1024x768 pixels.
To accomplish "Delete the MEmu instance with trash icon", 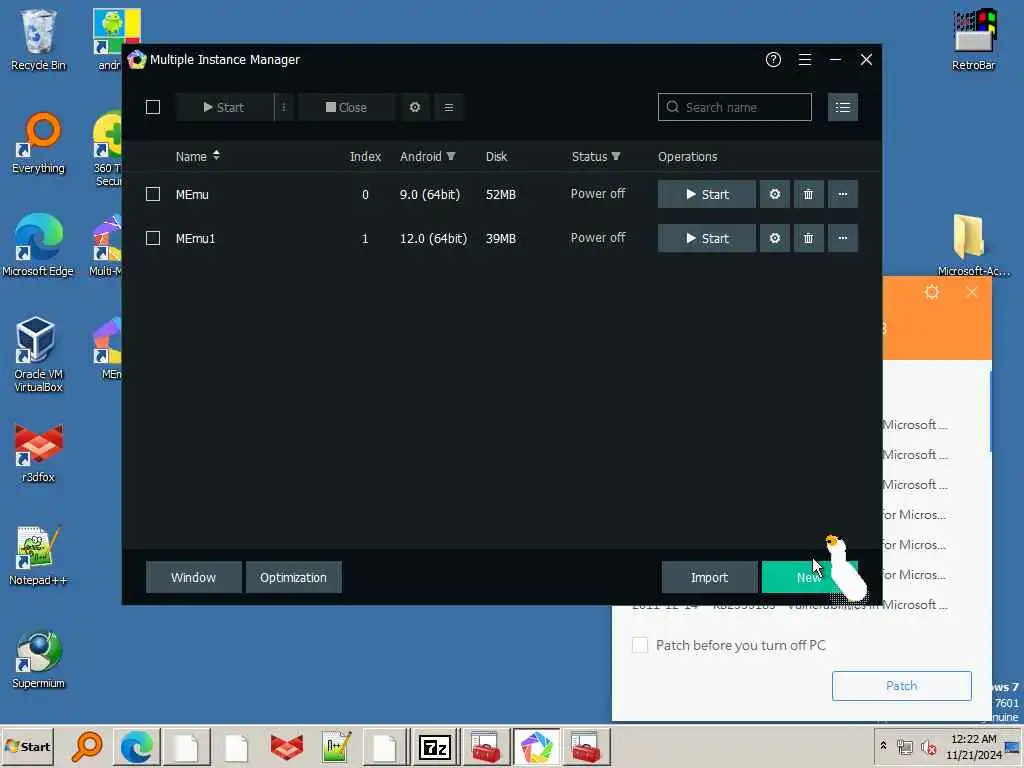I will pyautogui.click(x=808, y=194).
